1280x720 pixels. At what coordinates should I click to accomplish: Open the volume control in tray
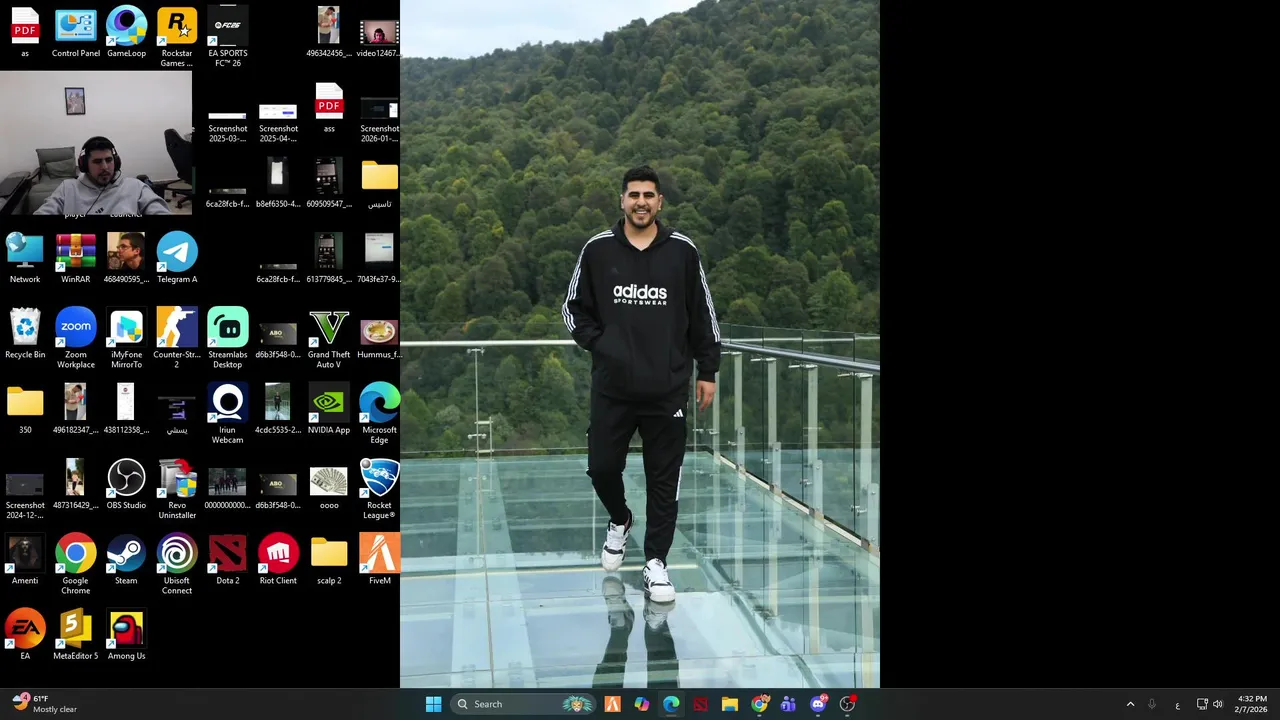pyautogui.click(x=1217, y=704)
